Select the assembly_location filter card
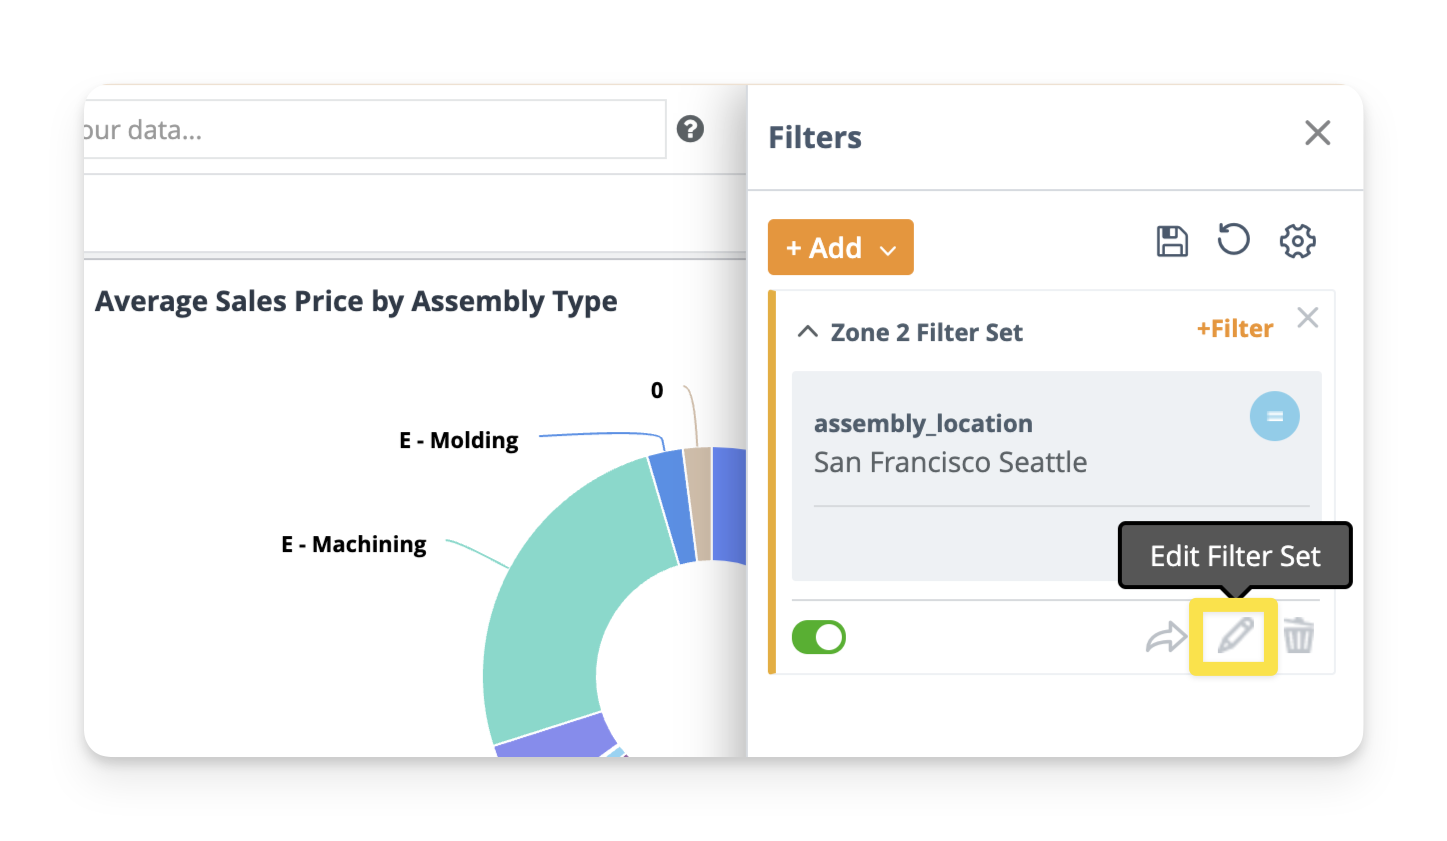The image size is (1447, 841). pyautogui.click(x=1000, y=445)
